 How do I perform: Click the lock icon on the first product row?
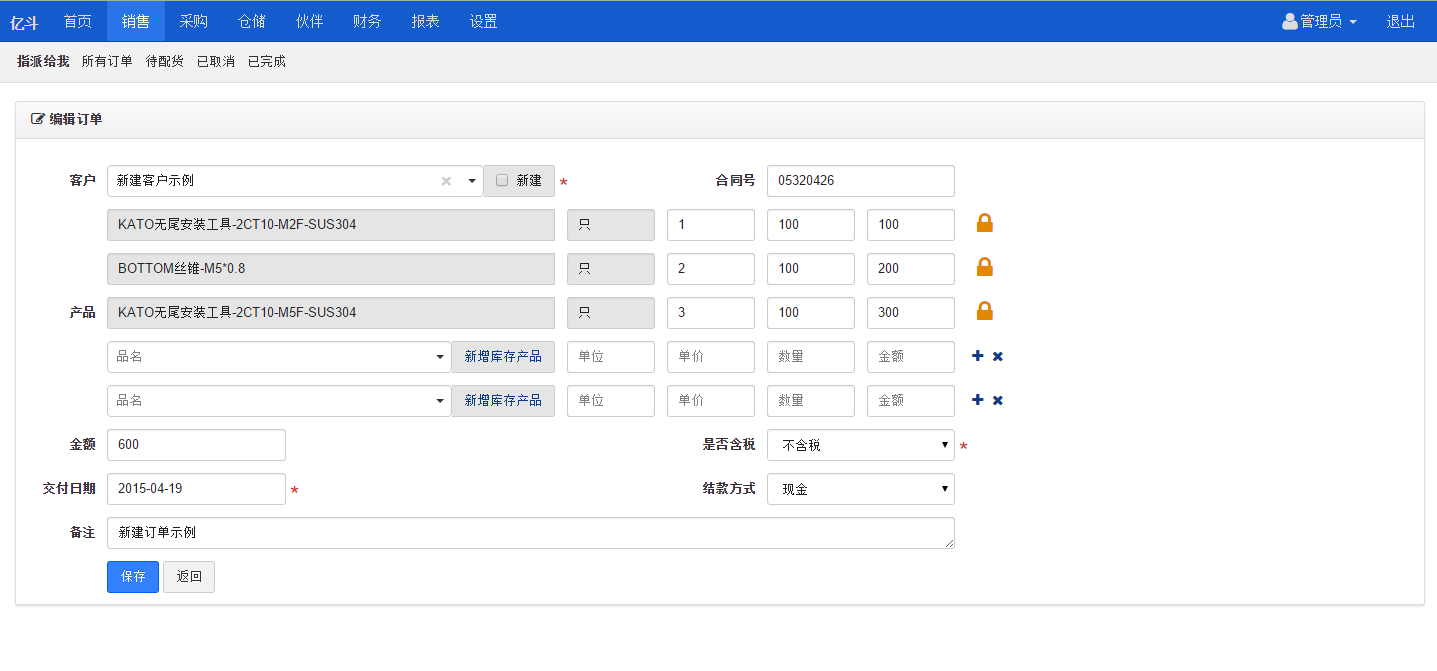[984, 223]
